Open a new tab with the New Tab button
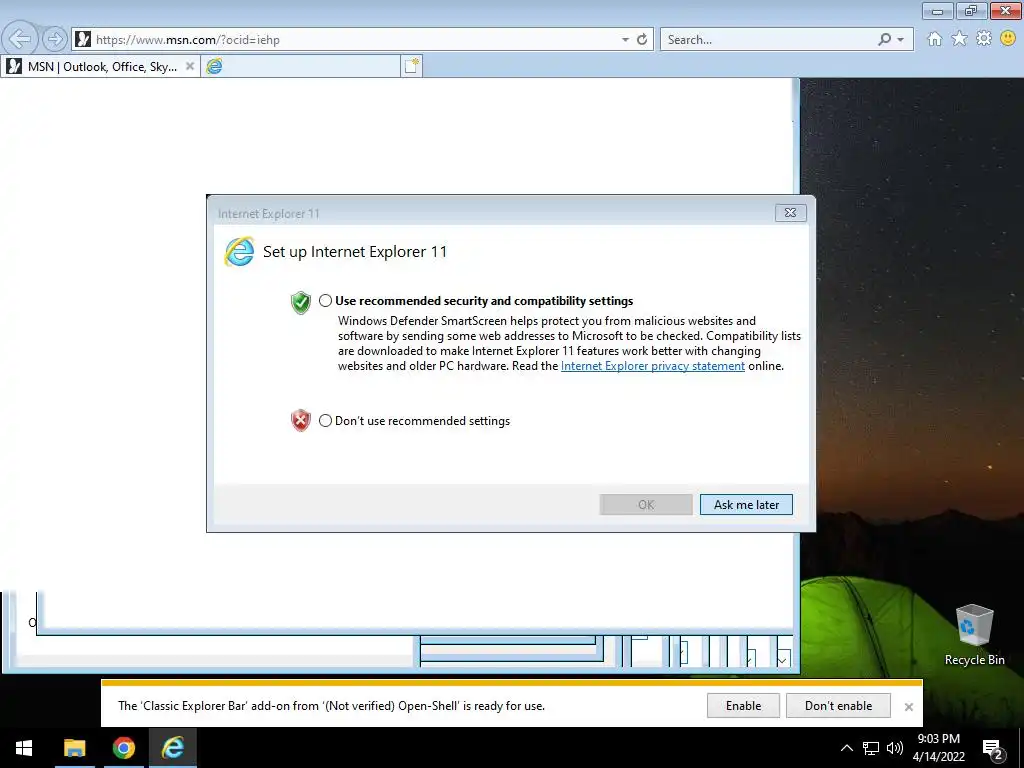Viewport: 1024px width, 768px height. (x=411, y=66)
